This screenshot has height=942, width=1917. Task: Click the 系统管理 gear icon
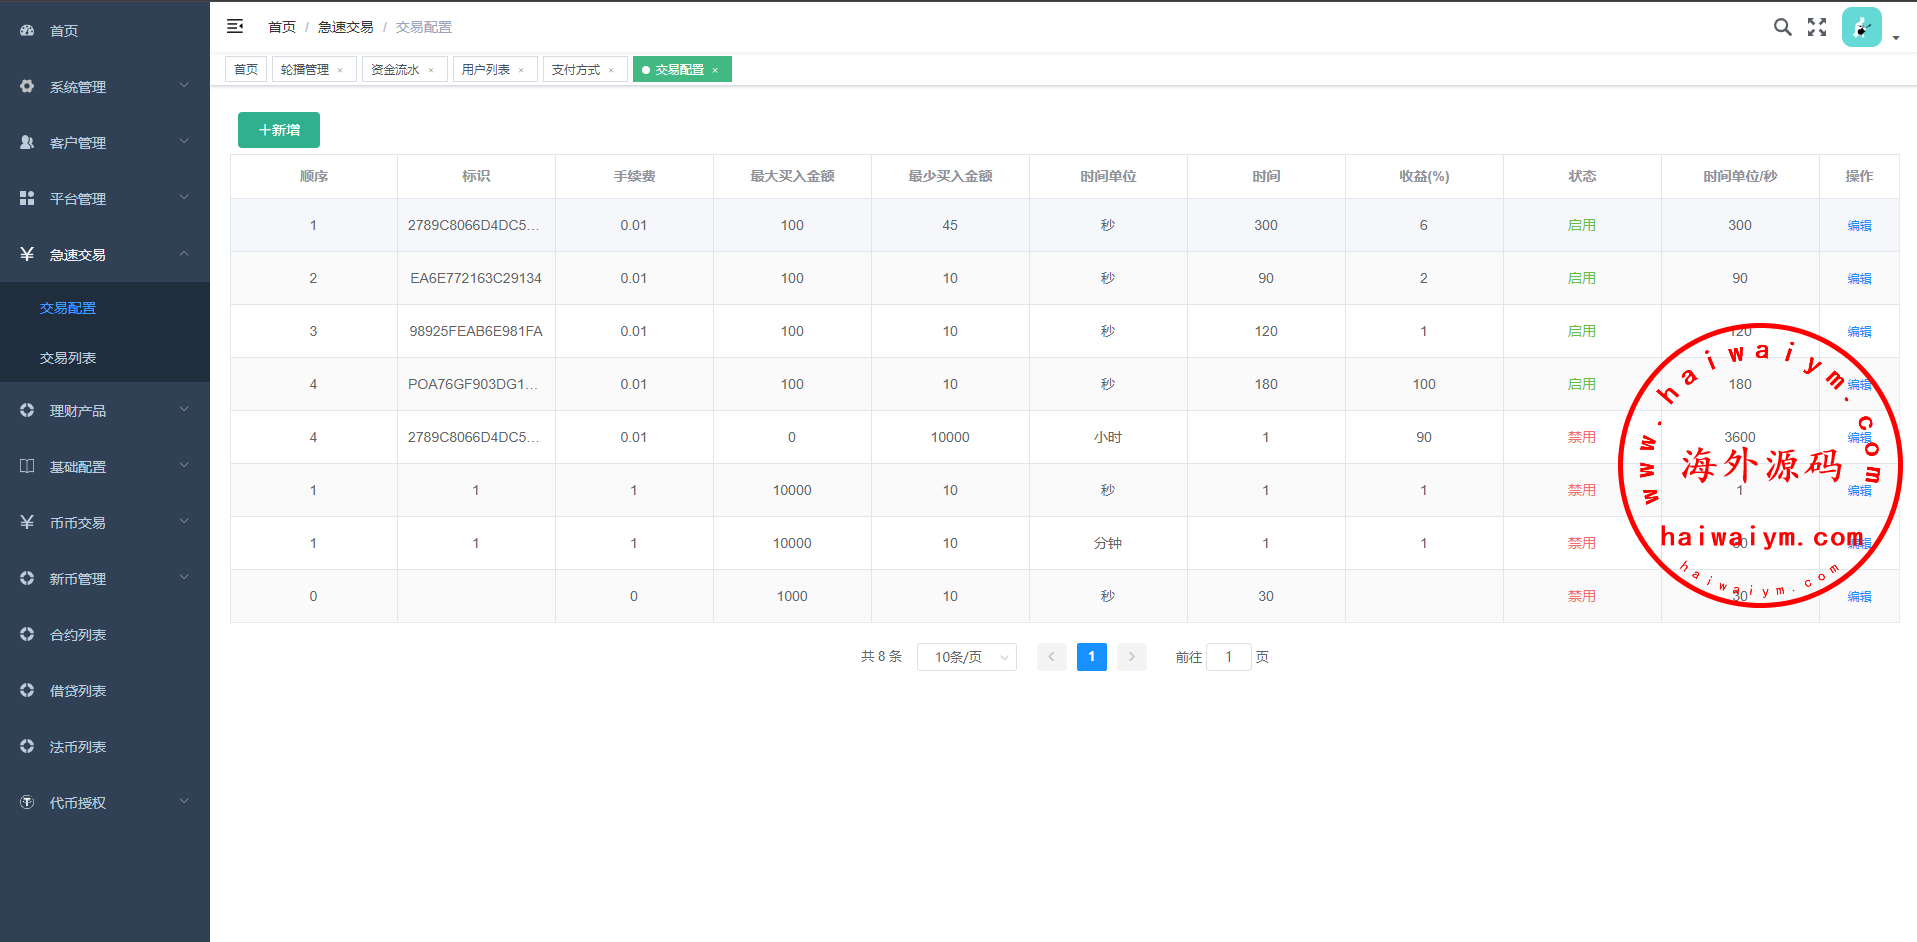coord(27,87)
